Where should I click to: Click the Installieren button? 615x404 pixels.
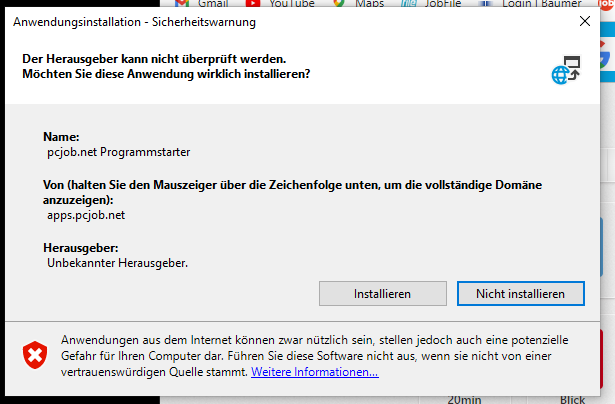382,293
